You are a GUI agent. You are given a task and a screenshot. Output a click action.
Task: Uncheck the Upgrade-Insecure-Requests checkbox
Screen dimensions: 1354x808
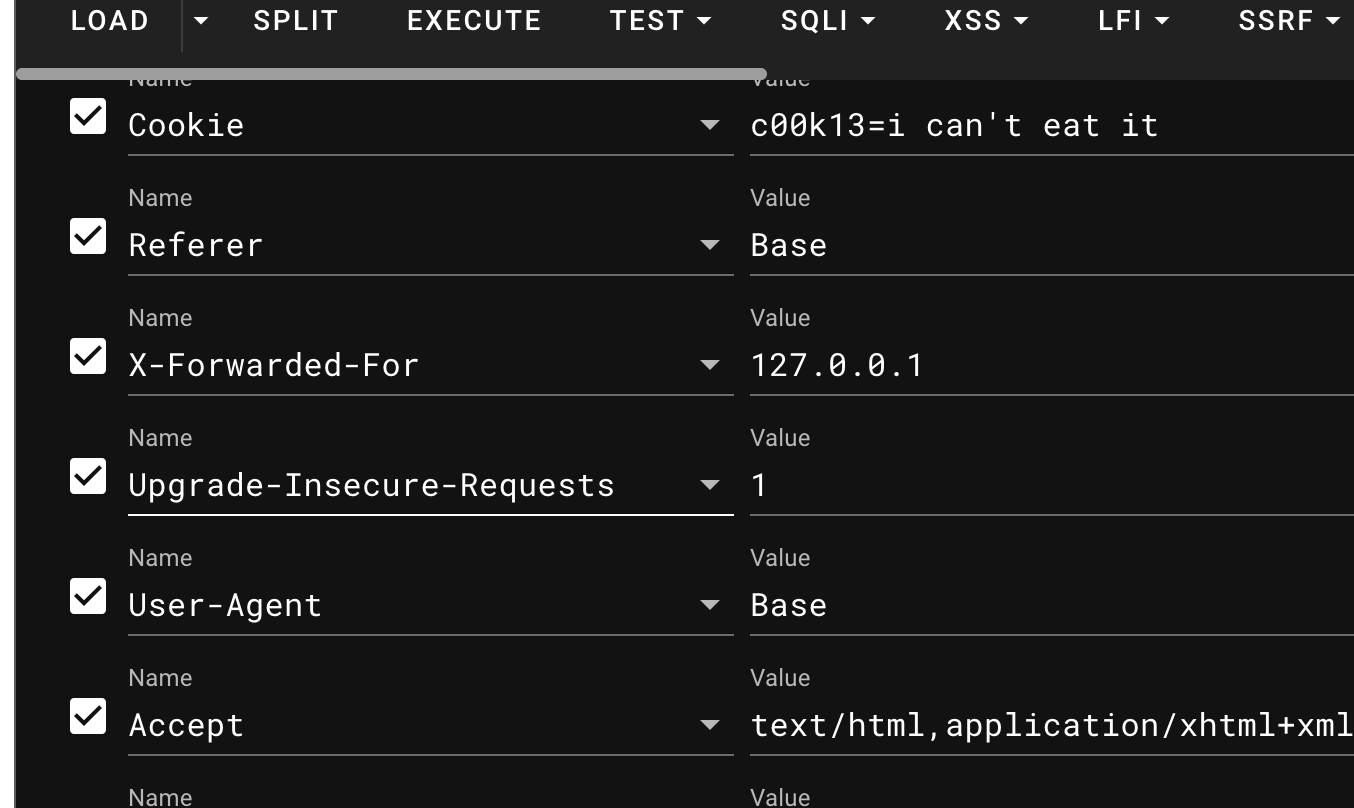coord(88,477)
